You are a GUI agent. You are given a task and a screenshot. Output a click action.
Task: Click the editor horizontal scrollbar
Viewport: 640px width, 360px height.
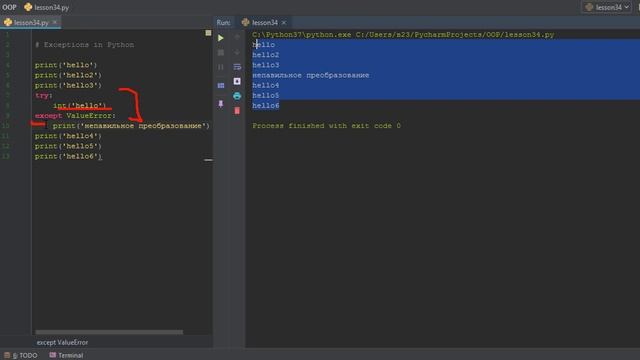pos(109,332)
